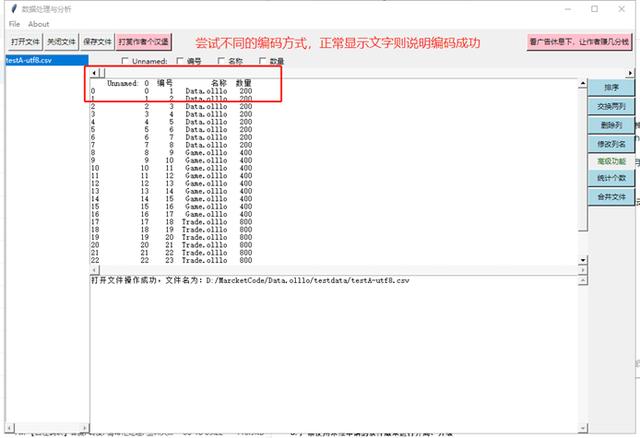Click the 保存文件 button
The width and height of the screenshot is (640, 438).
coord(97,42)
